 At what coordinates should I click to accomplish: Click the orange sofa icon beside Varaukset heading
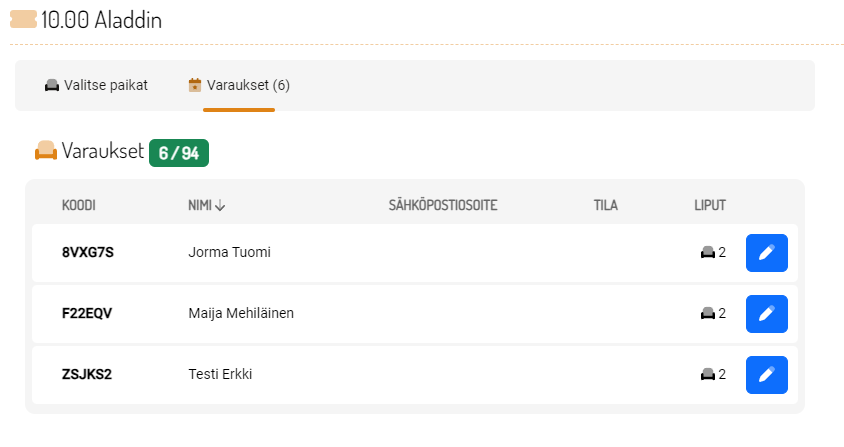pyautogui.click(x=46, y=152)
